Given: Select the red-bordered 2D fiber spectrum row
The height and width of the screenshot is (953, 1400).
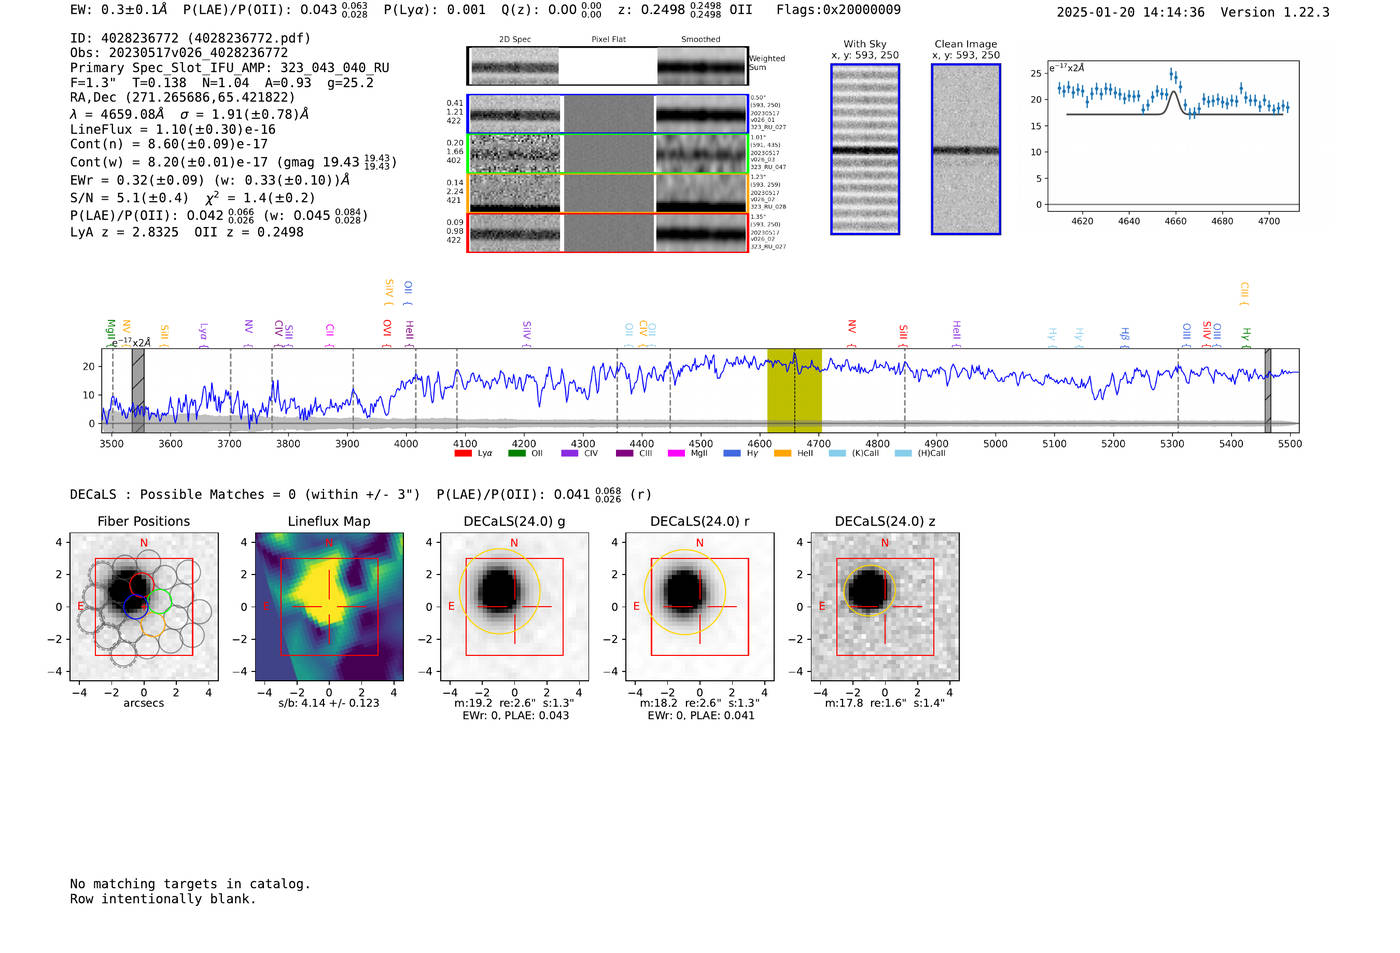Looking at the screenshot, I should tap(607, 233).
